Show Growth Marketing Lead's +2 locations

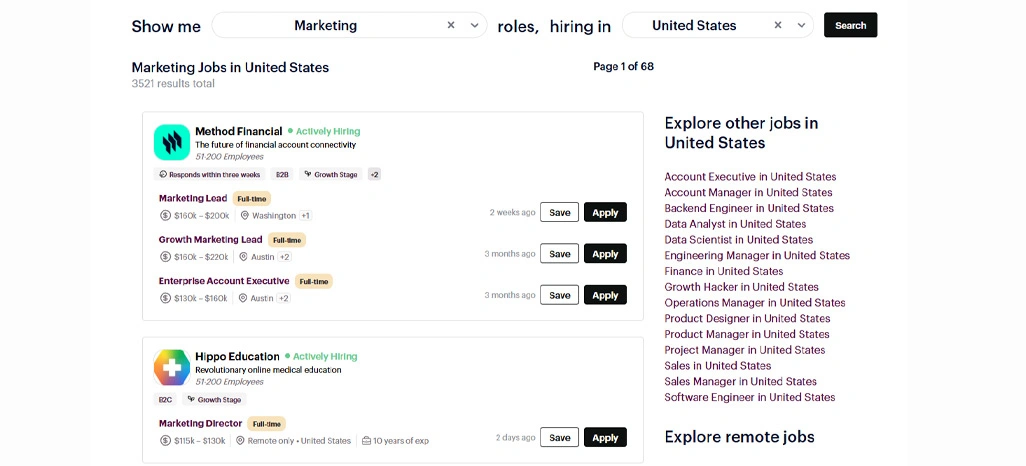pyautogui.click(x=284, y=257)
